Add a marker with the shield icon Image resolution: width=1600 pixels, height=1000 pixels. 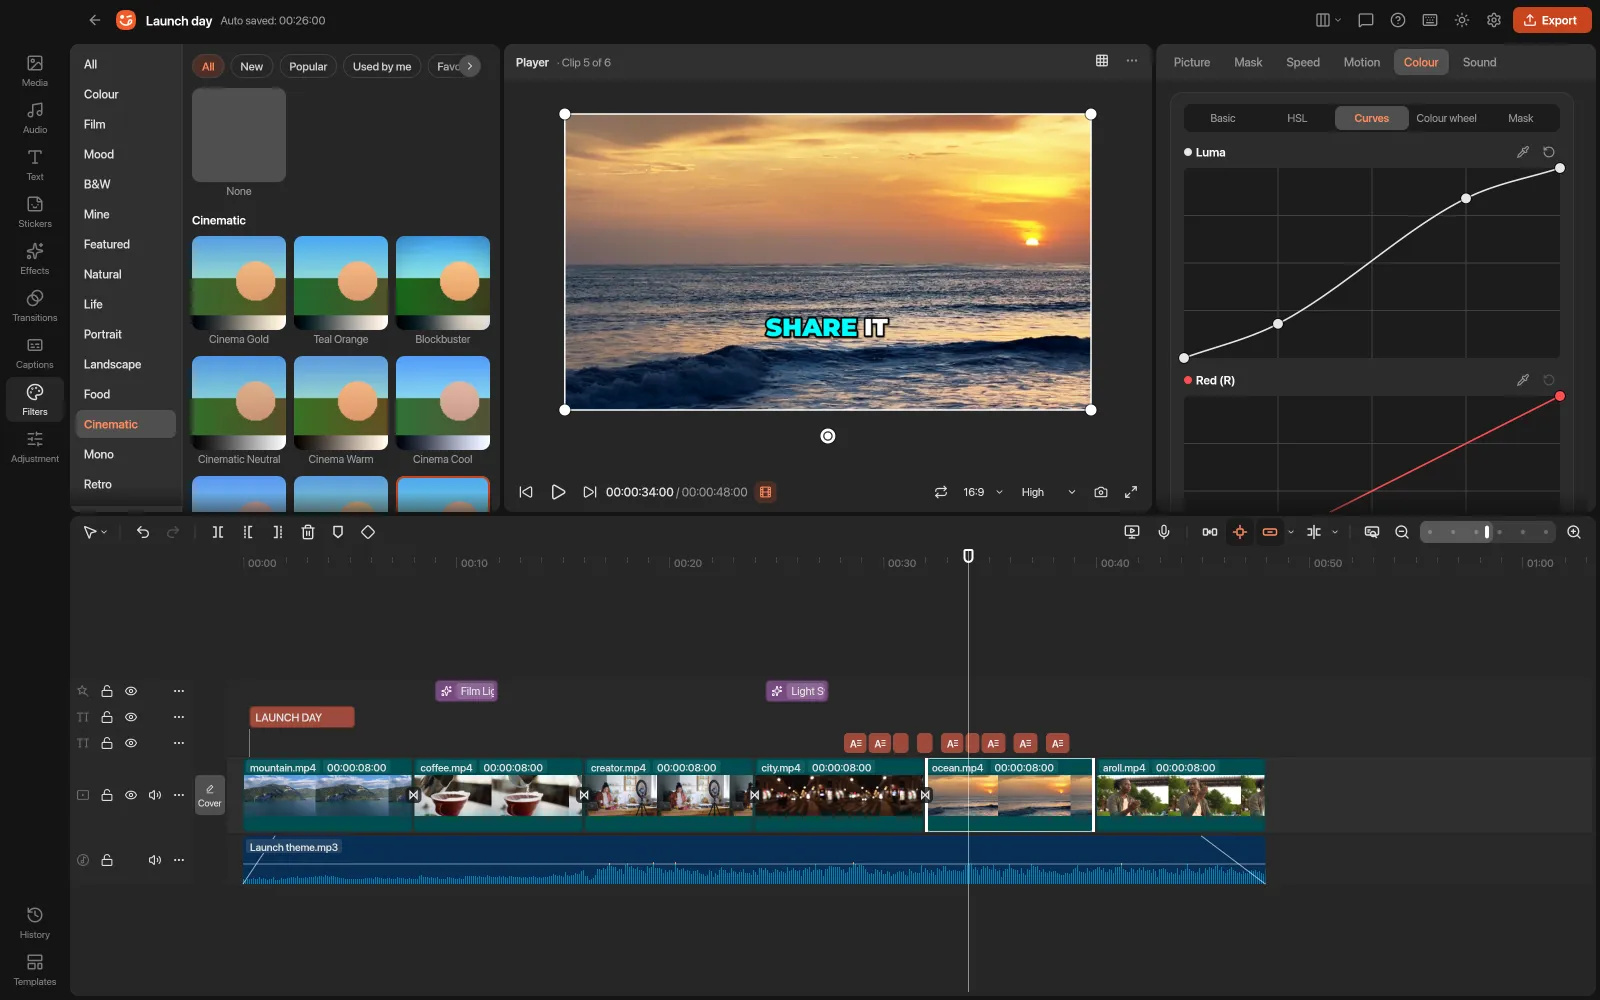(338, 532)
